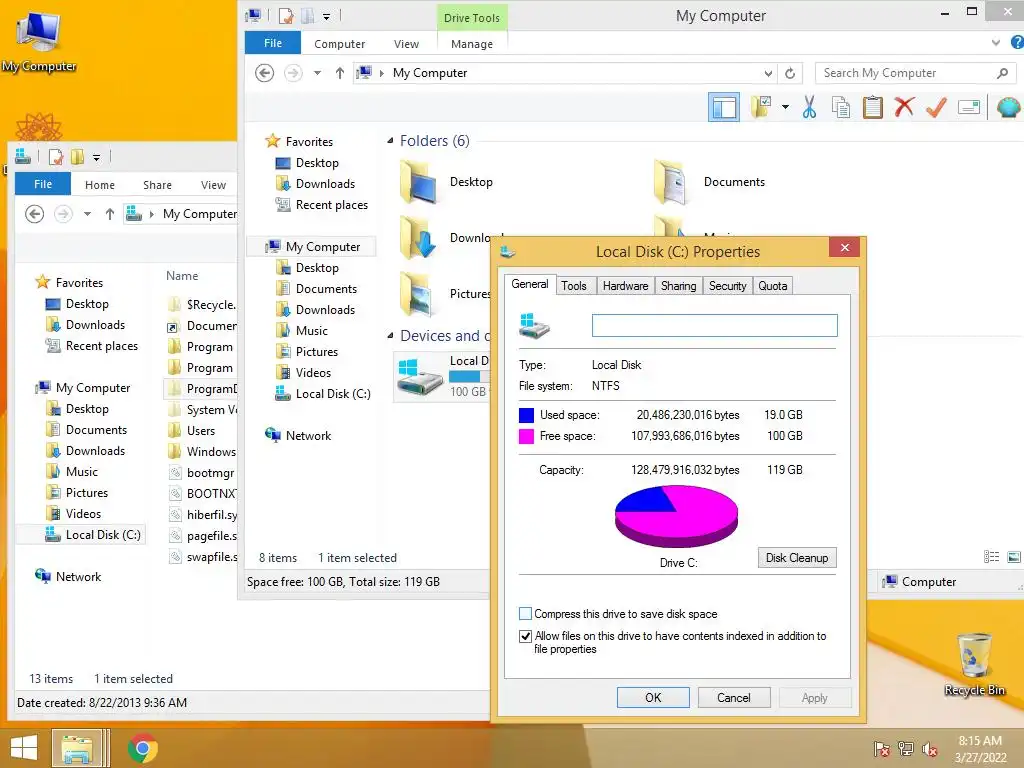
Task: Open the Quick Access Toolbar dropdown in My Computer
Action: tap(327, 16)
